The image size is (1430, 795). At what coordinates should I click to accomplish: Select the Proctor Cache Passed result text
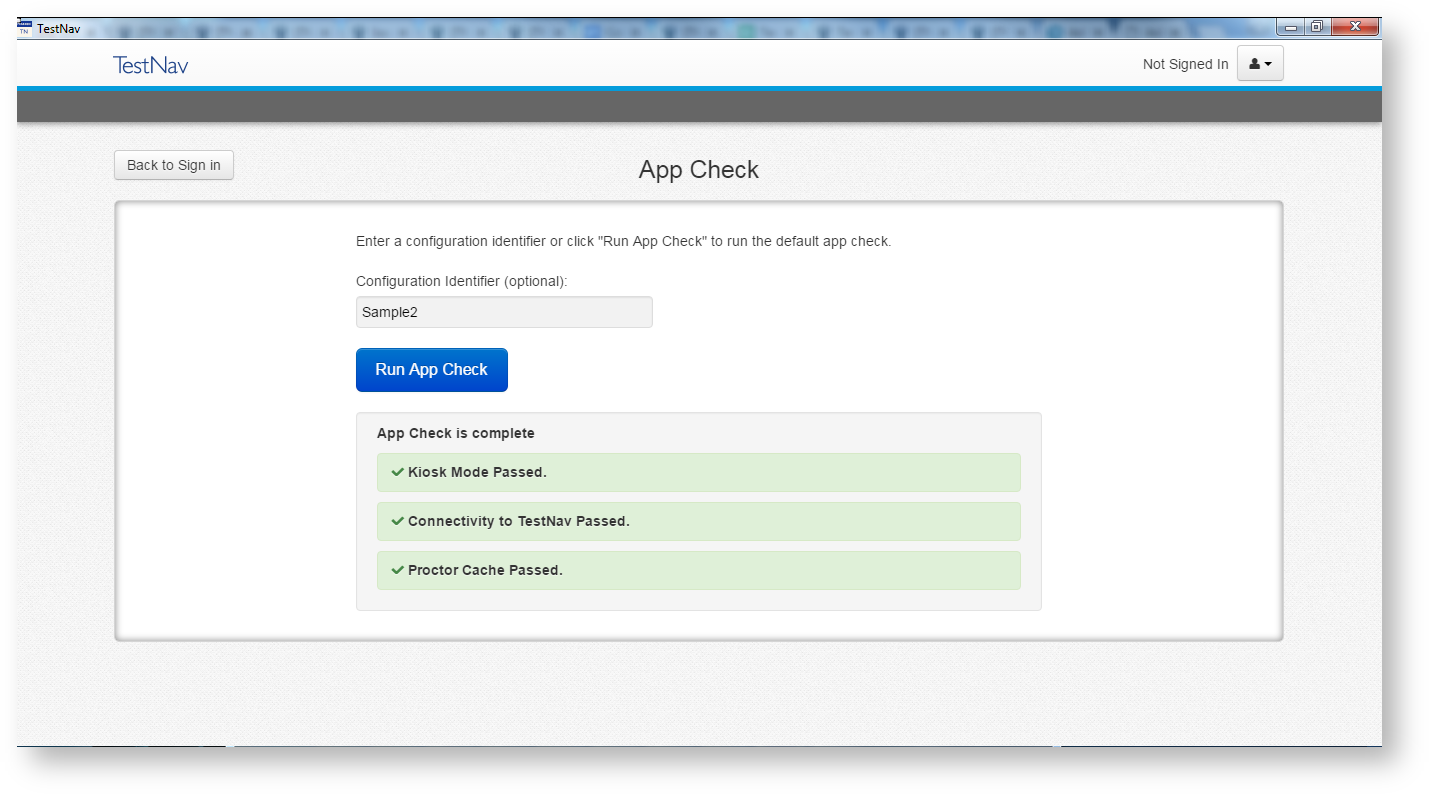coord(485,570)
